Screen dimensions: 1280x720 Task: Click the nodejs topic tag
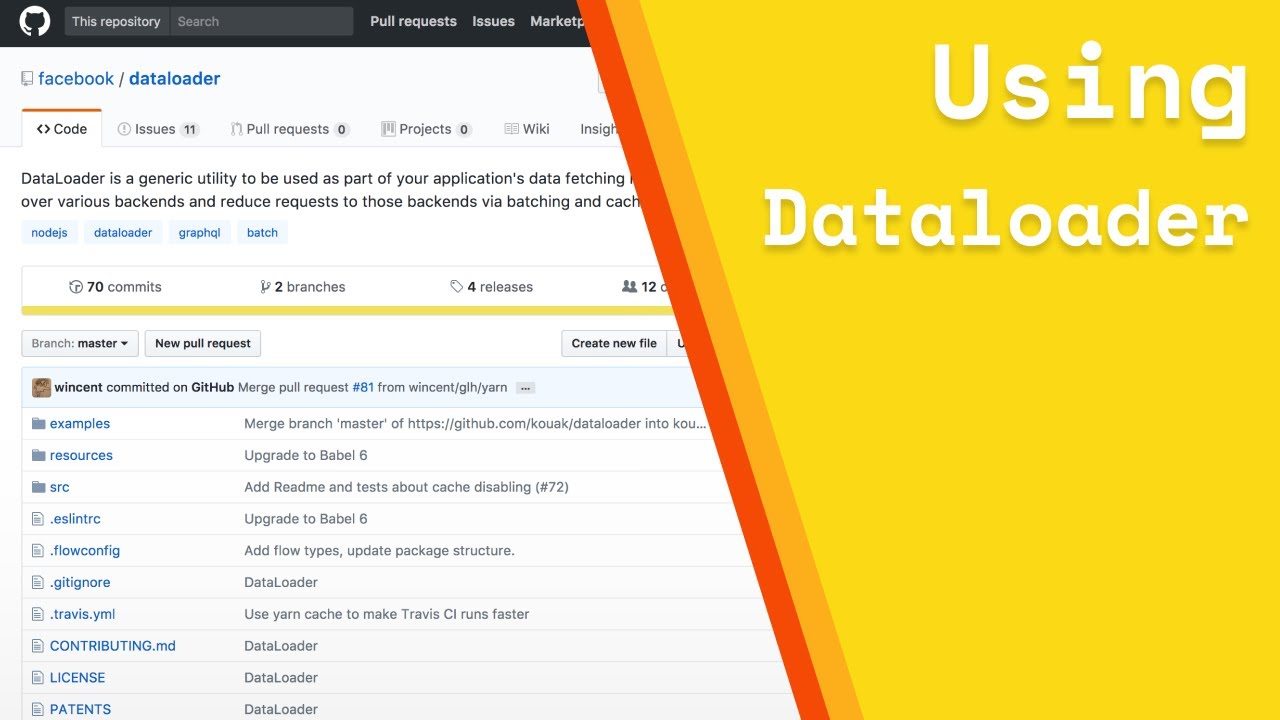point(49,233)
